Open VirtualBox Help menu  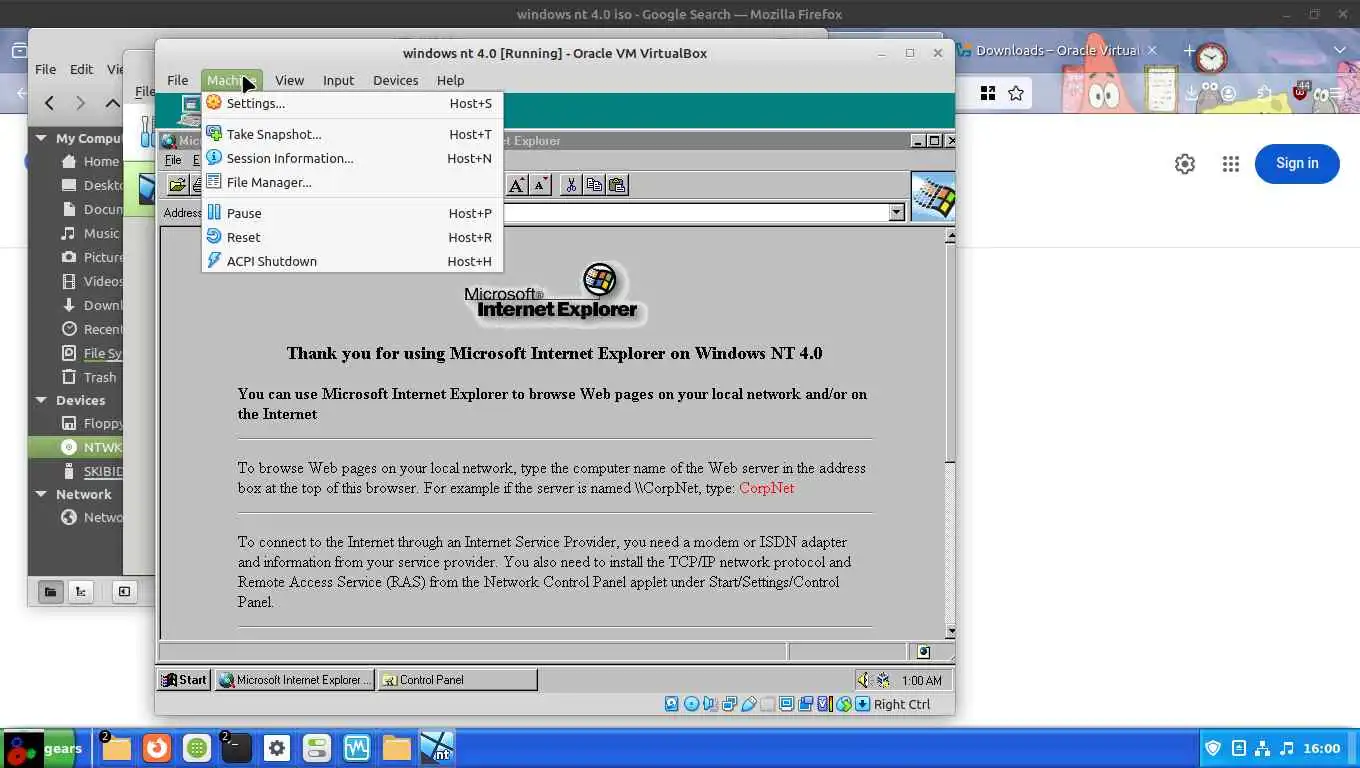pyautogui.click(x=450, y=80)
